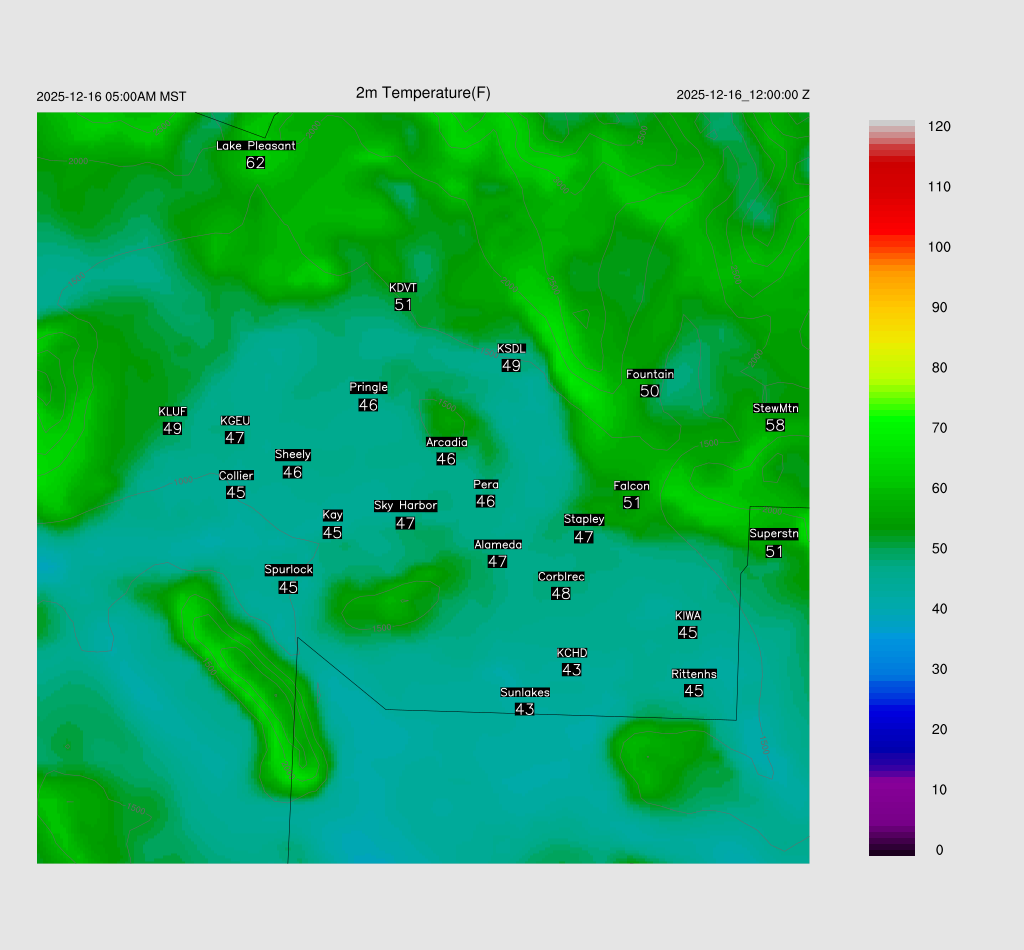The width and height of the screenshot is (1024, 950).
Task: Click the red 110 degree colorbar band
Action: [x=892, y=187]
